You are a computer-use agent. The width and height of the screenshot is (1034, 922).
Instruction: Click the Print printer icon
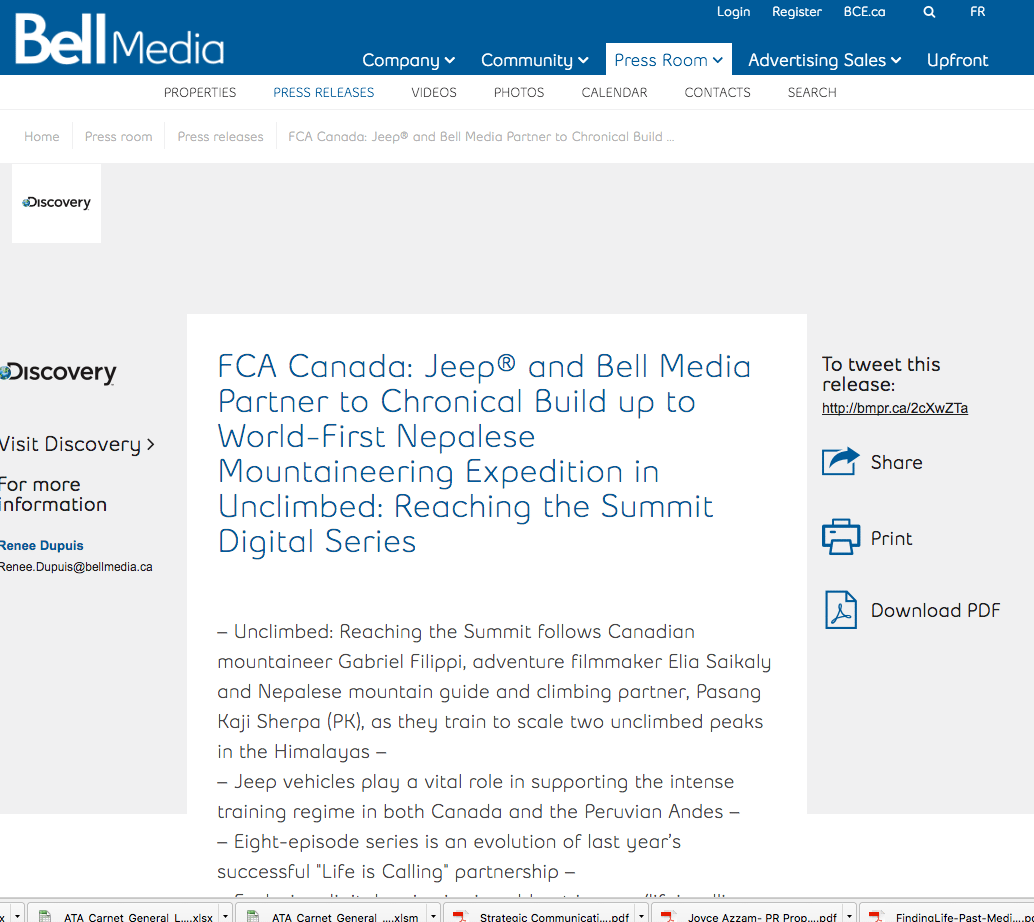[840, 538]
